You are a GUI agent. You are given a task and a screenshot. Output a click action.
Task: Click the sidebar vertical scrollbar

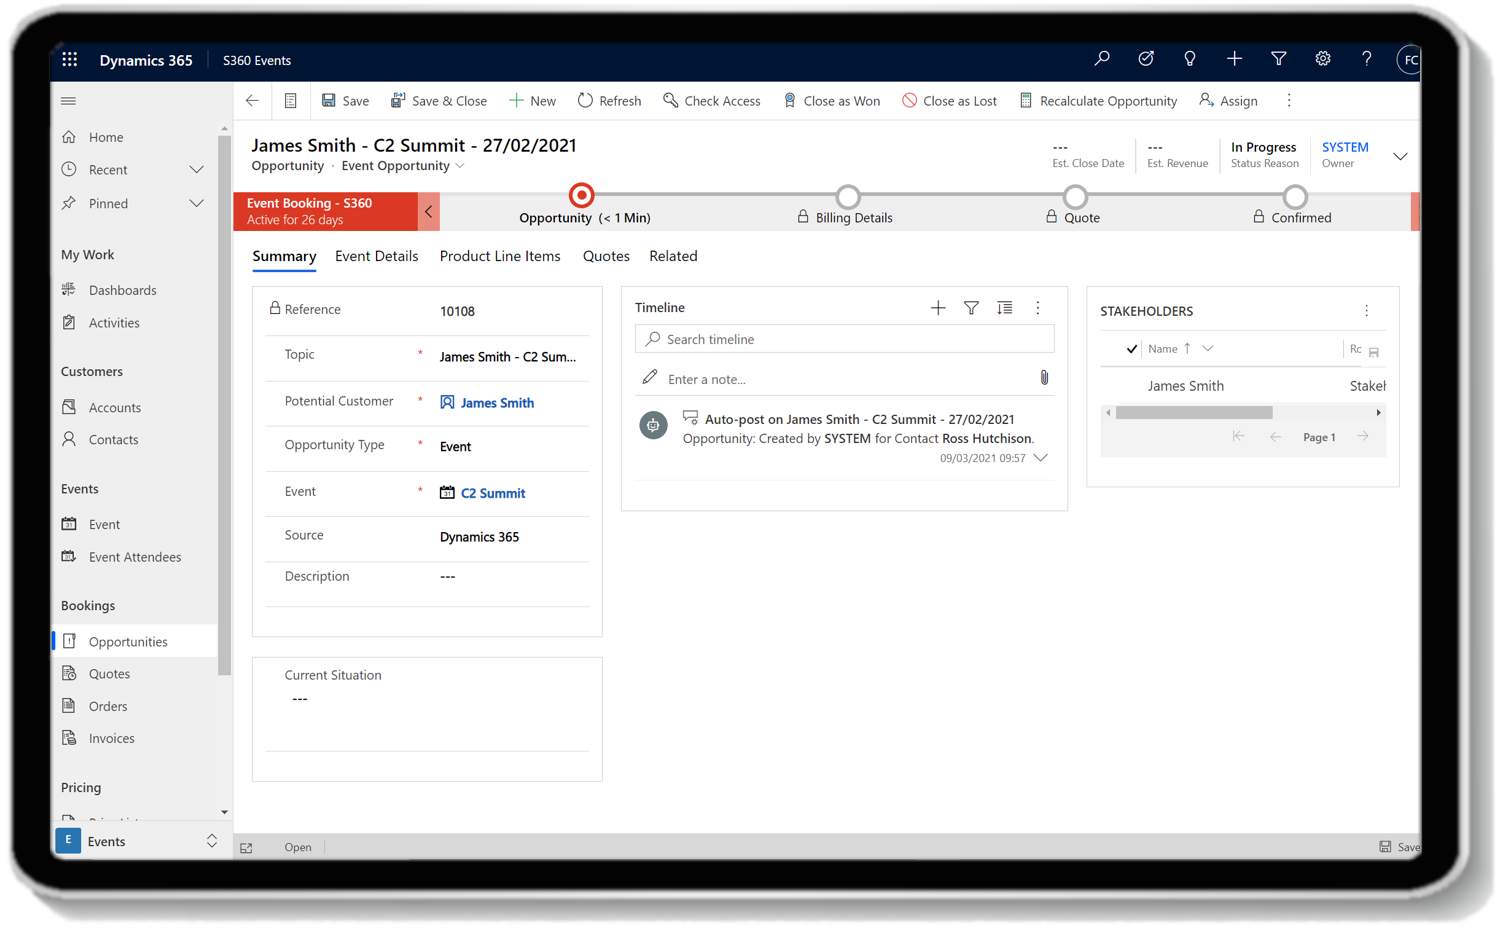point(224,404)
